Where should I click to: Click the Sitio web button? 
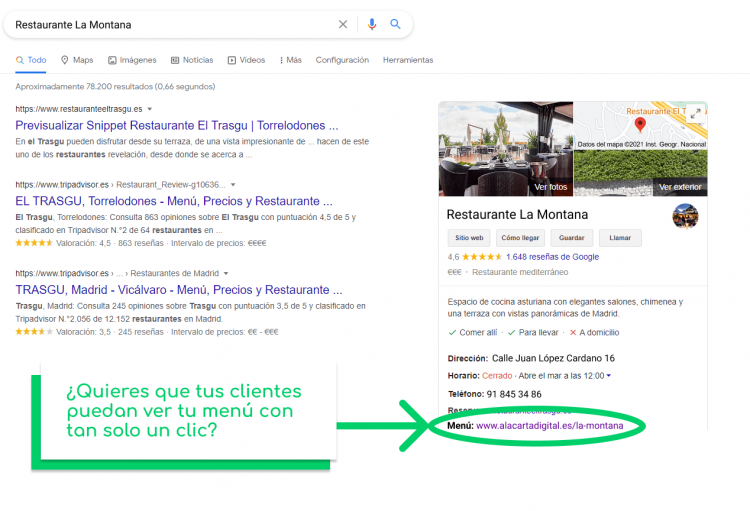pyautogui.click(x=469, y=238)
